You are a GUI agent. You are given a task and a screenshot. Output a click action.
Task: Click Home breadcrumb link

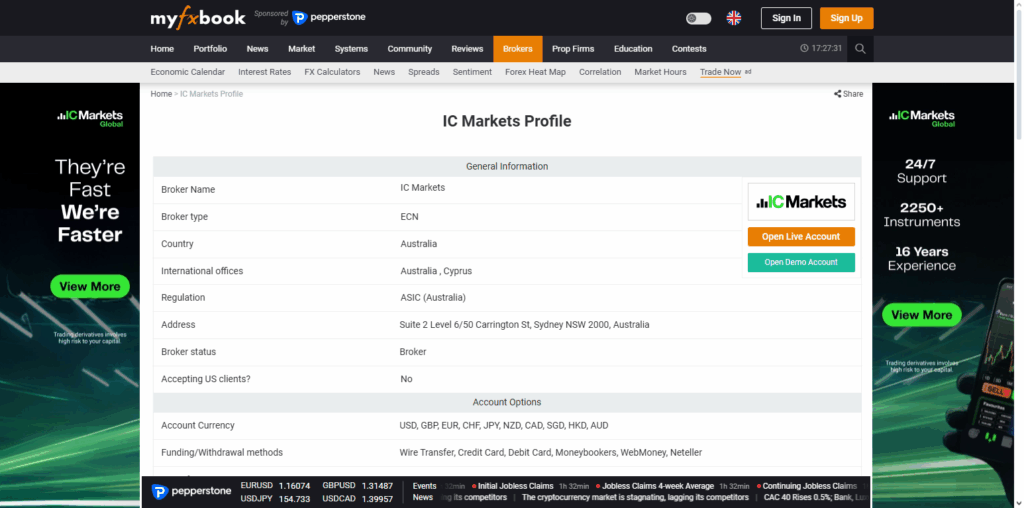(x=161, y=94)
